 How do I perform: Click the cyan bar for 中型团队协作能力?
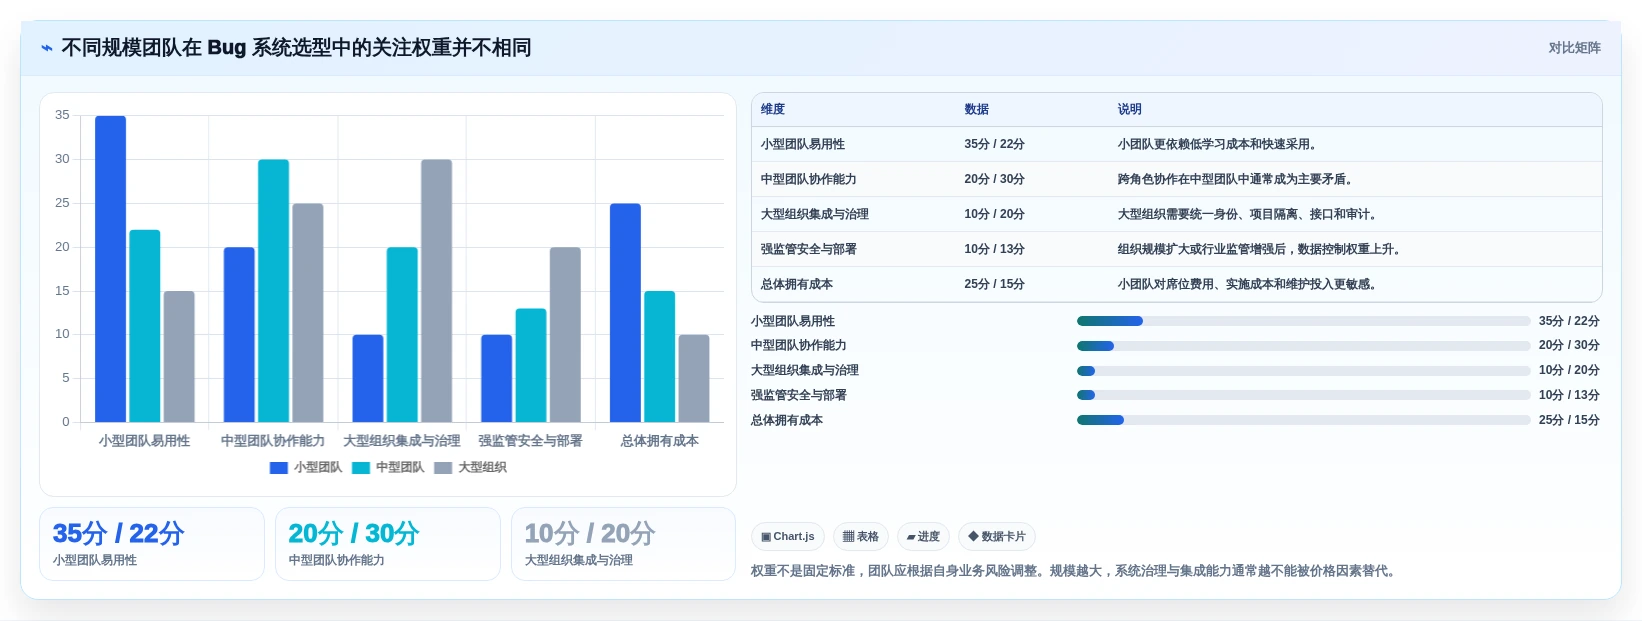click(x=273, y=291)
